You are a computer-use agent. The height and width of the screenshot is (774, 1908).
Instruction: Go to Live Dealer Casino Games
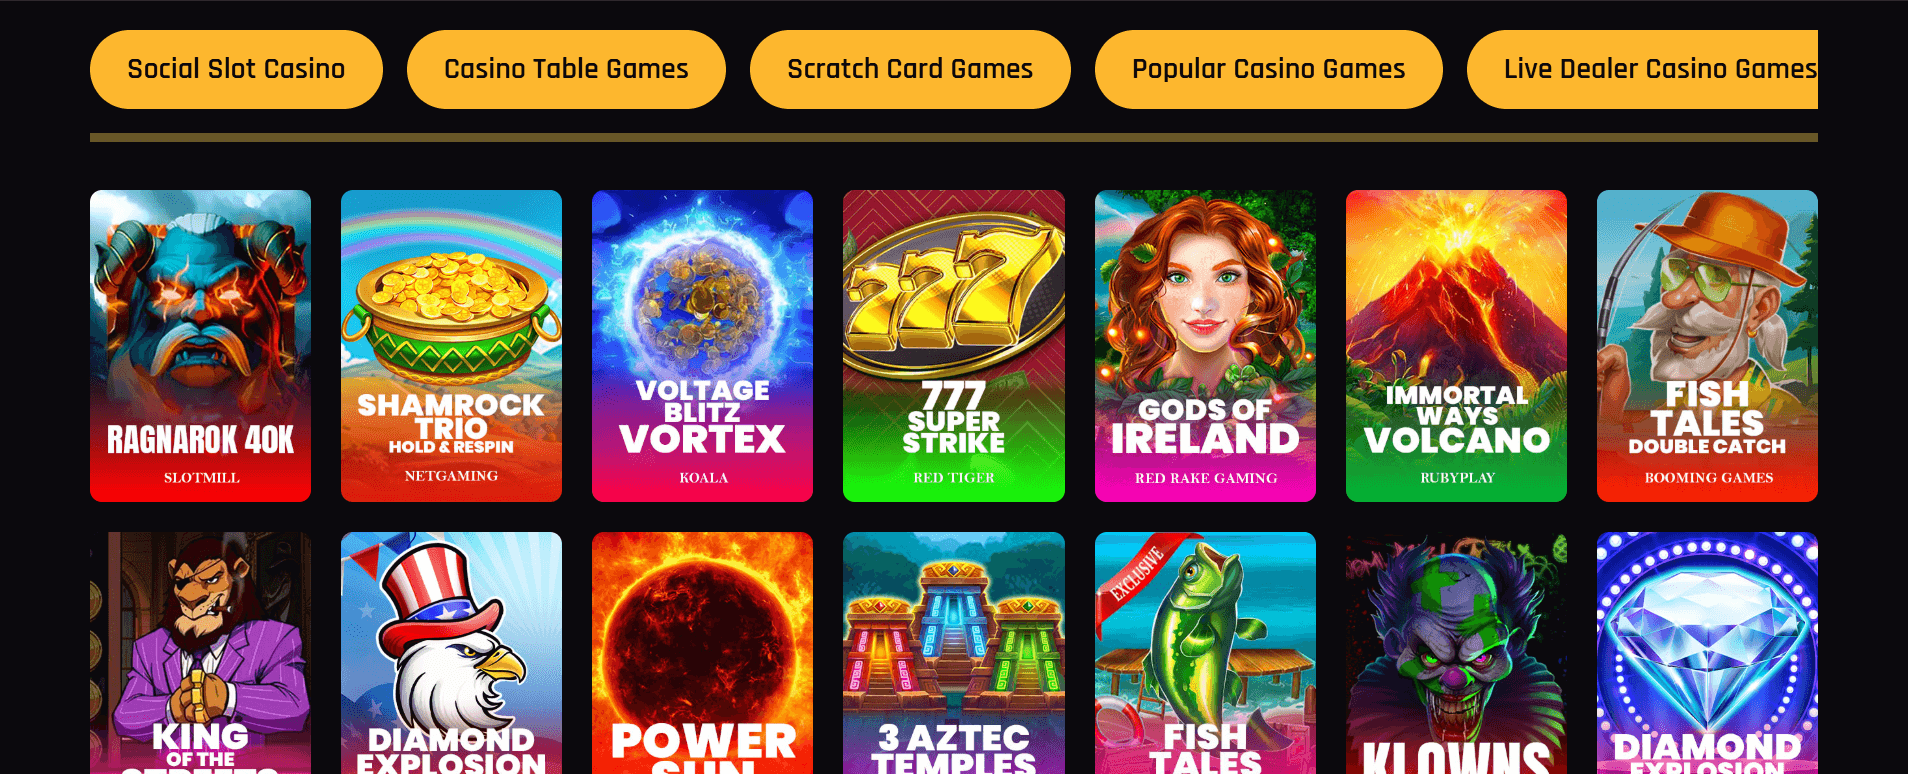tap(1642, 69)
